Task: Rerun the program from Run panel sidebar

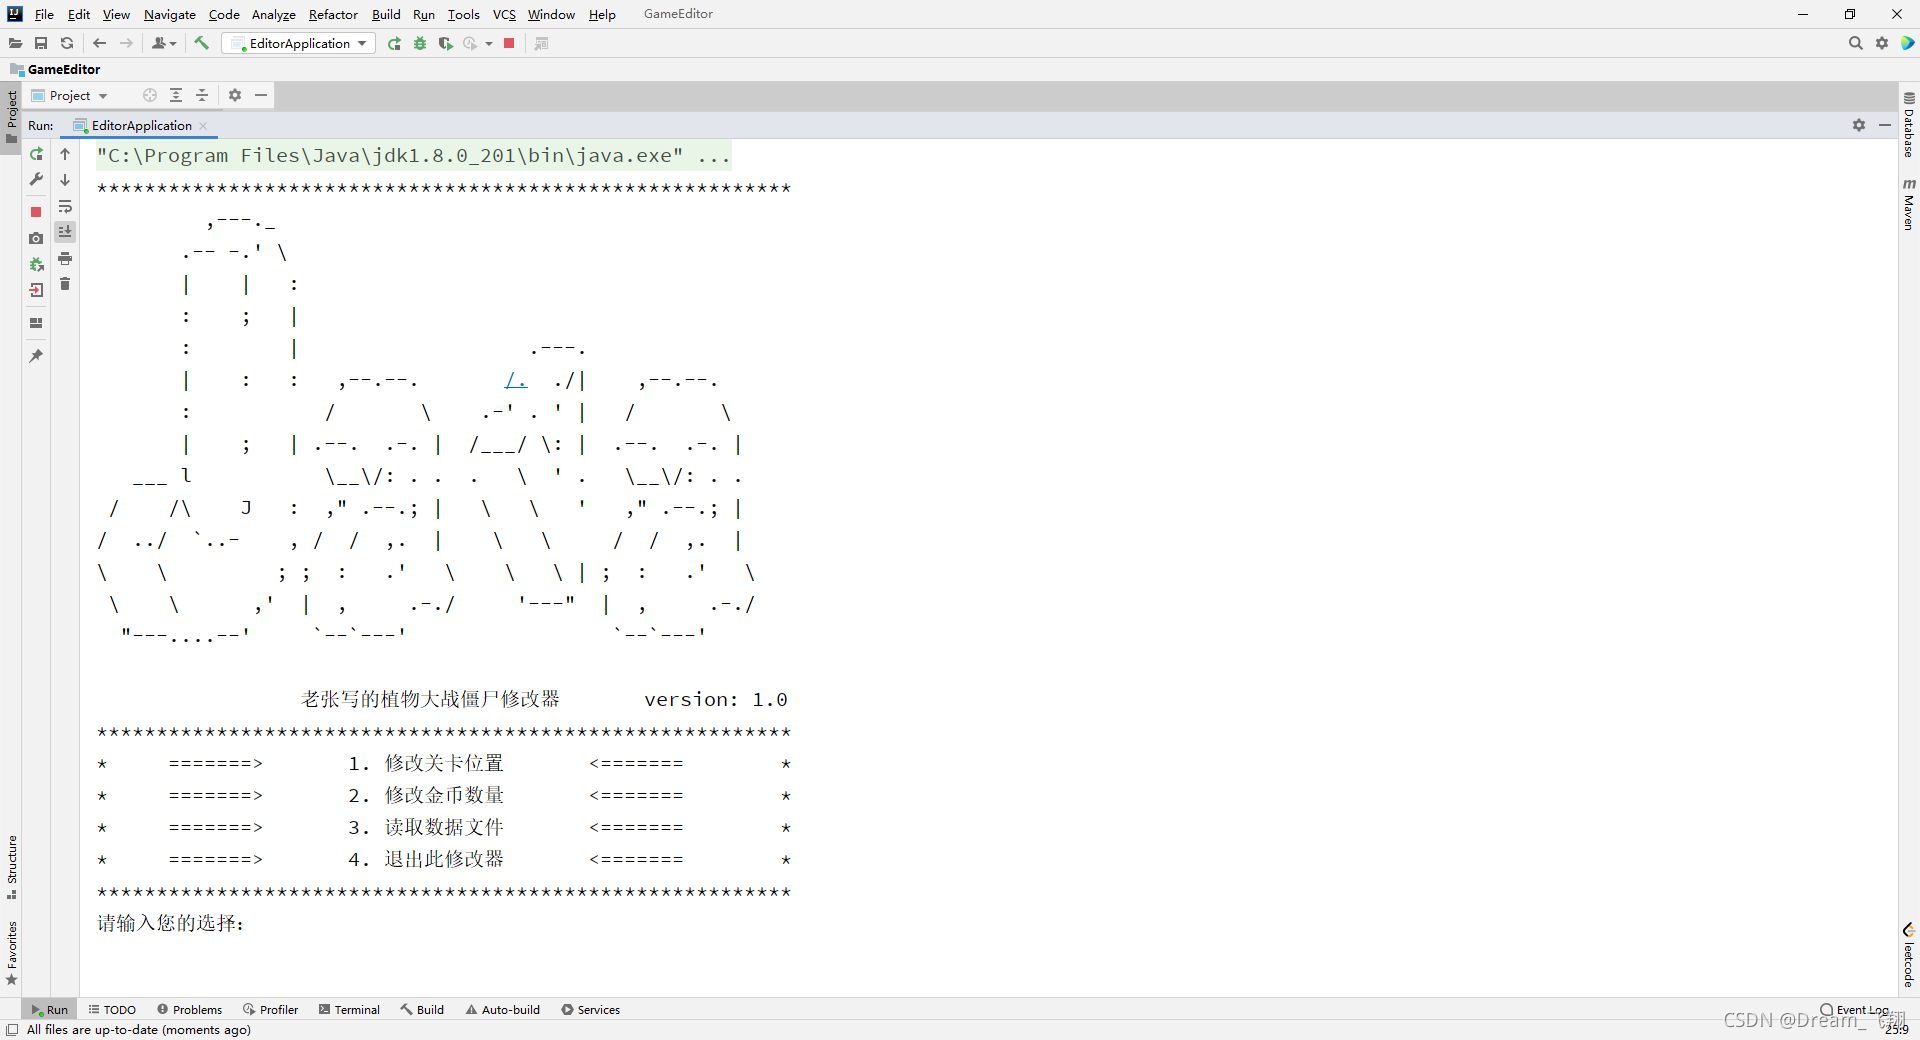Action: (36, 154)
